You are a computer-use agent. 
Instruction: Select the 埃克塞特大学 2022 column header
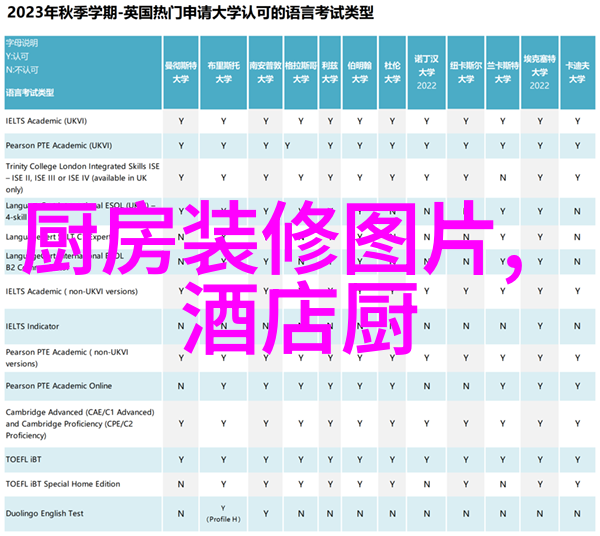tap(540, 72)
